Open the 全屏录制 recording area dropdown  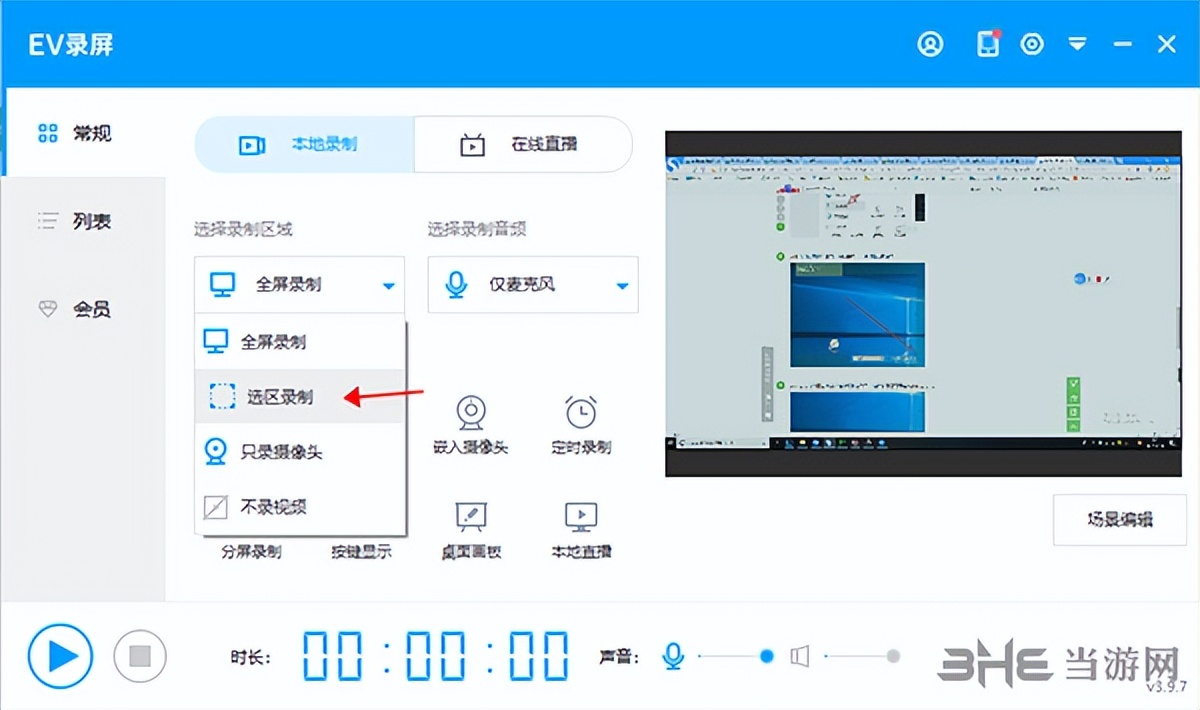298,284
